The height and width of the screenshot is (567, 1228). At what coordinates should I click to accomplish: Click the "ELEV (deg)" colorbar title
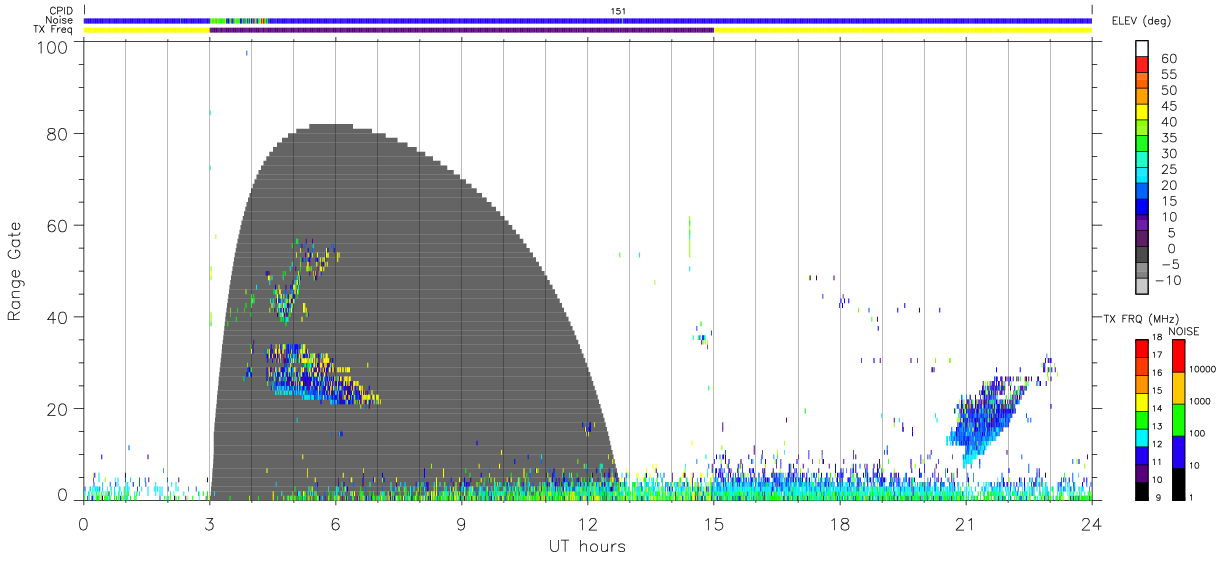(x=1142, y=21)
